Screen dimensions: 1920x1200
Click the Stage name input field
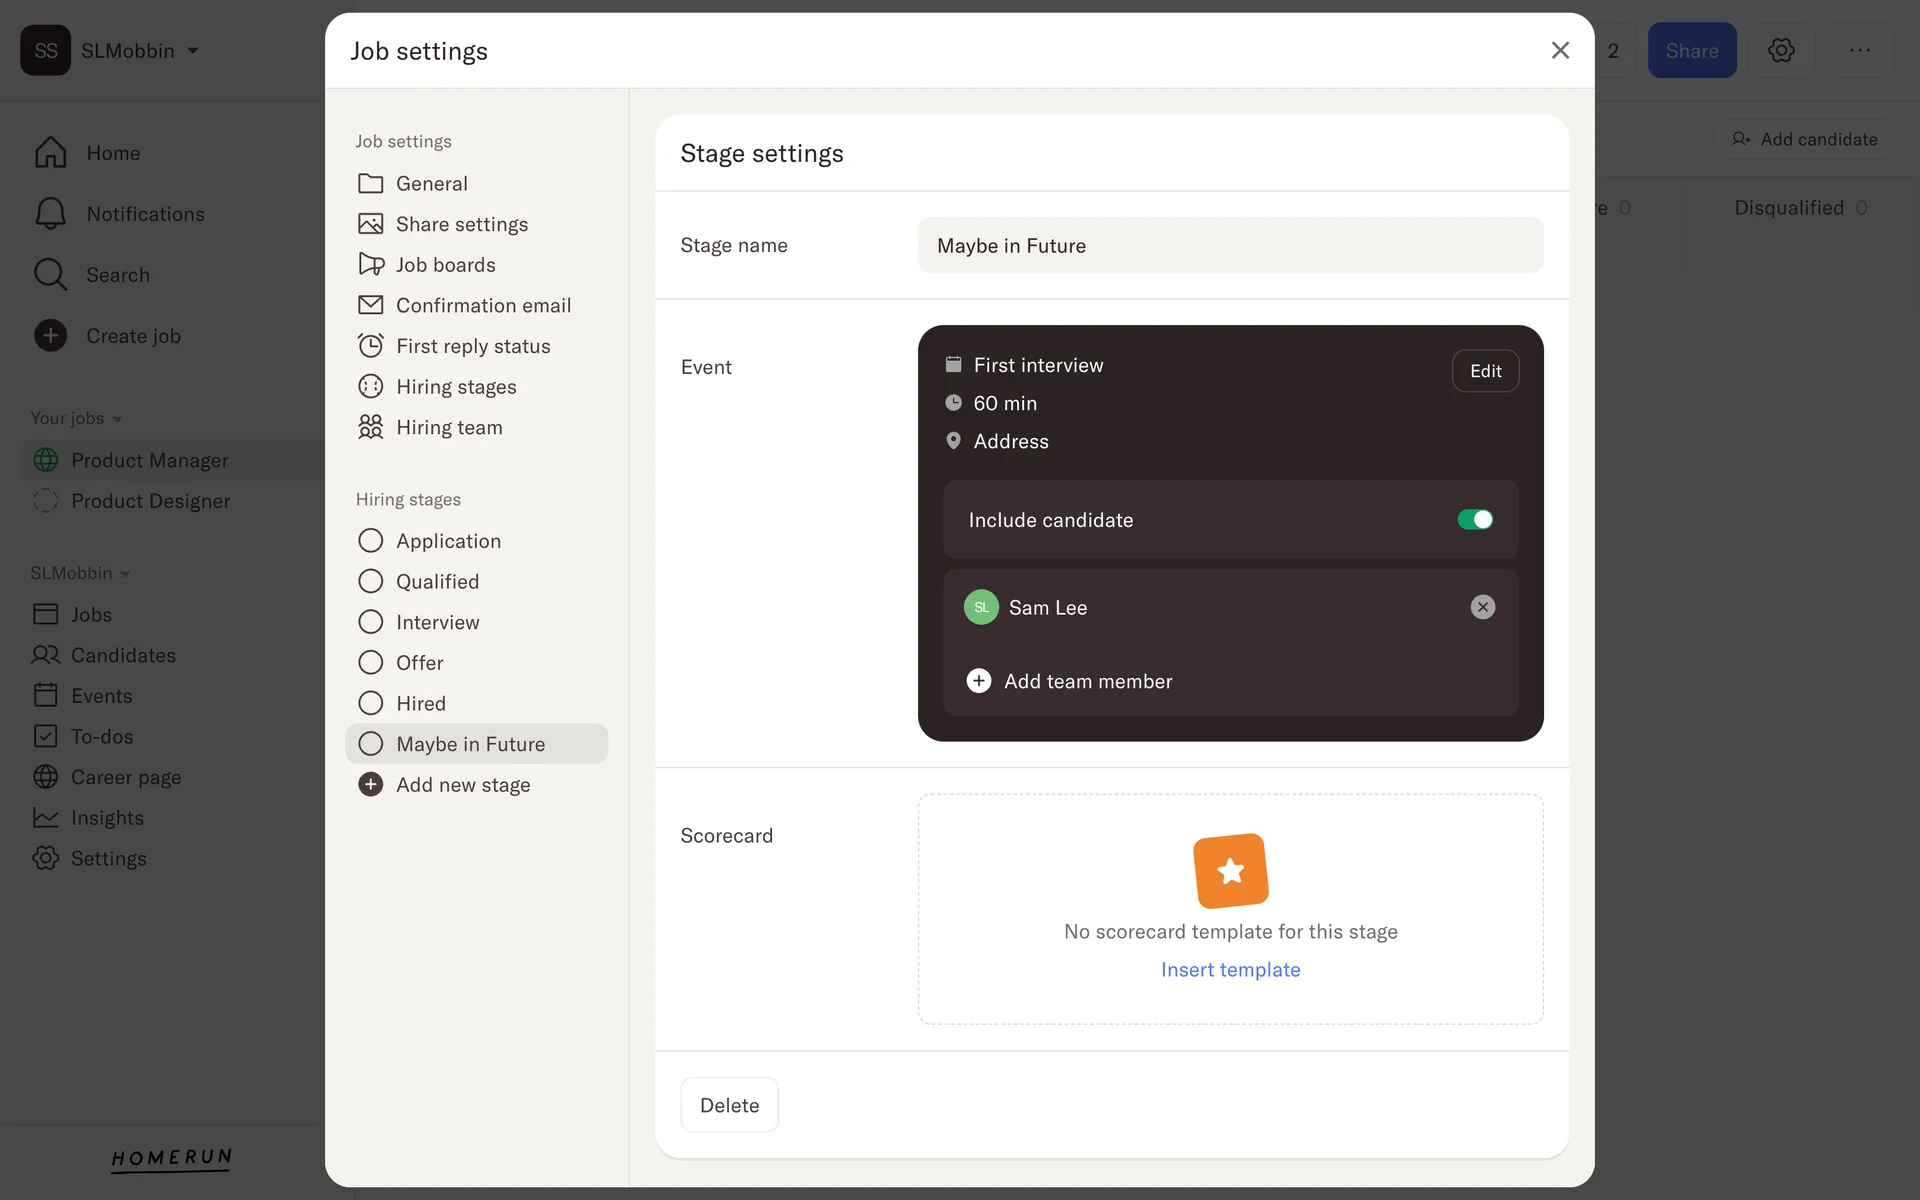pos(1230,245)
